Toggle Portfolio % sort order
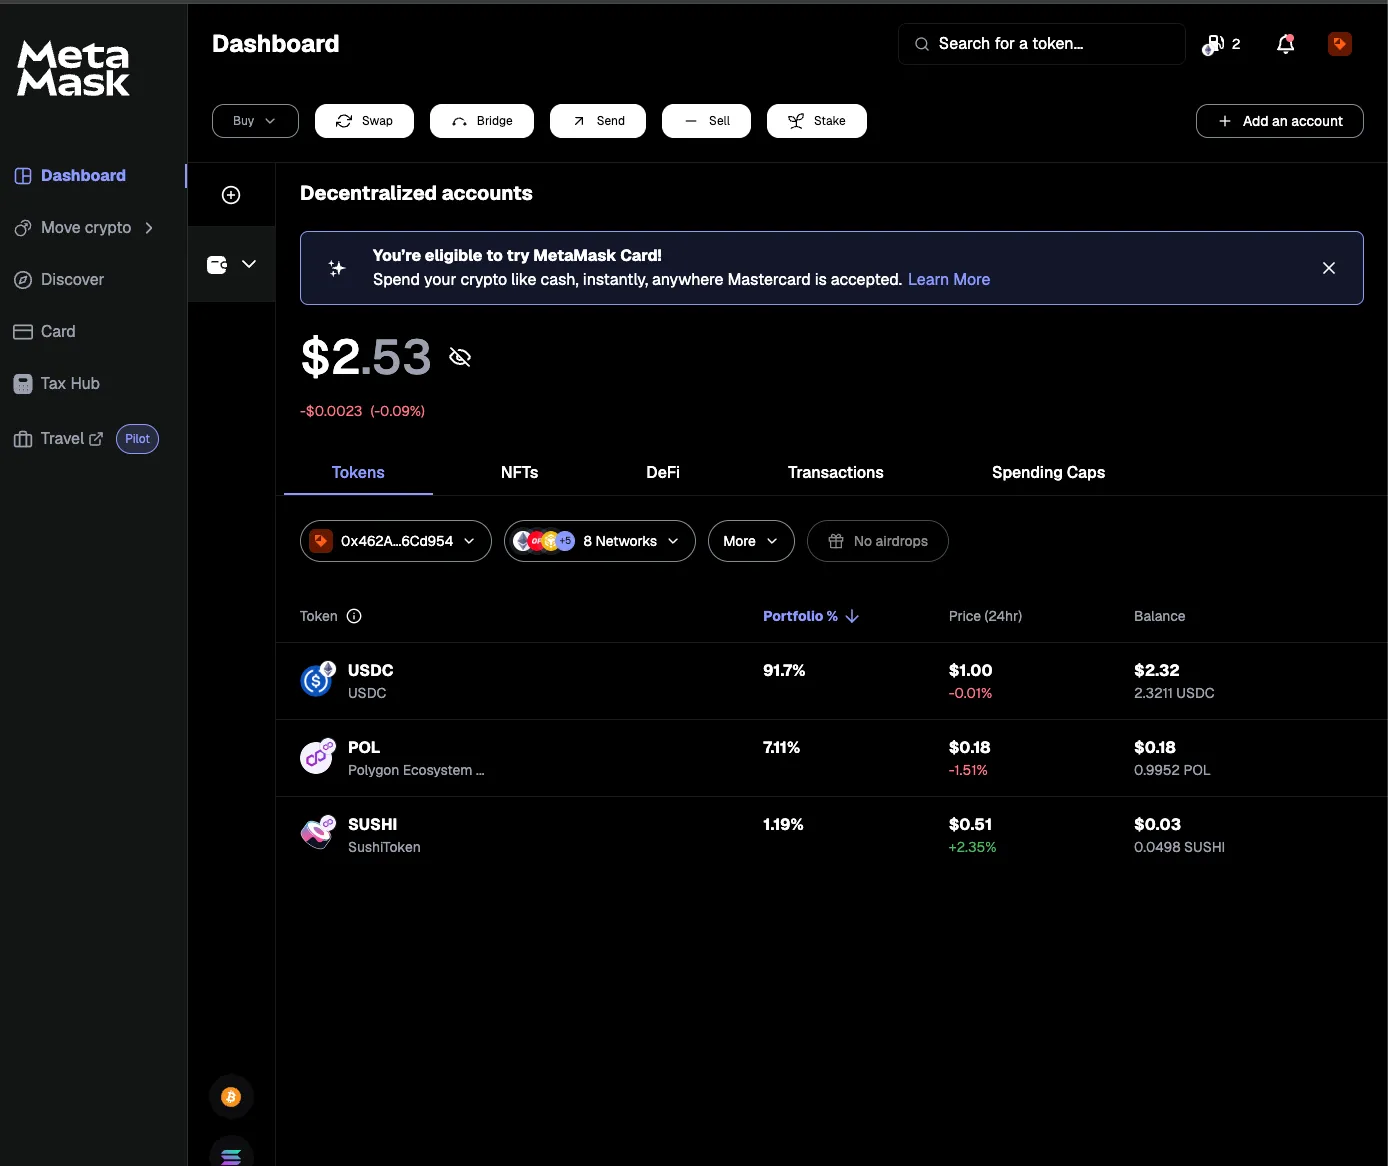Screen dimensions: 1388x1166 click(810, 616)
